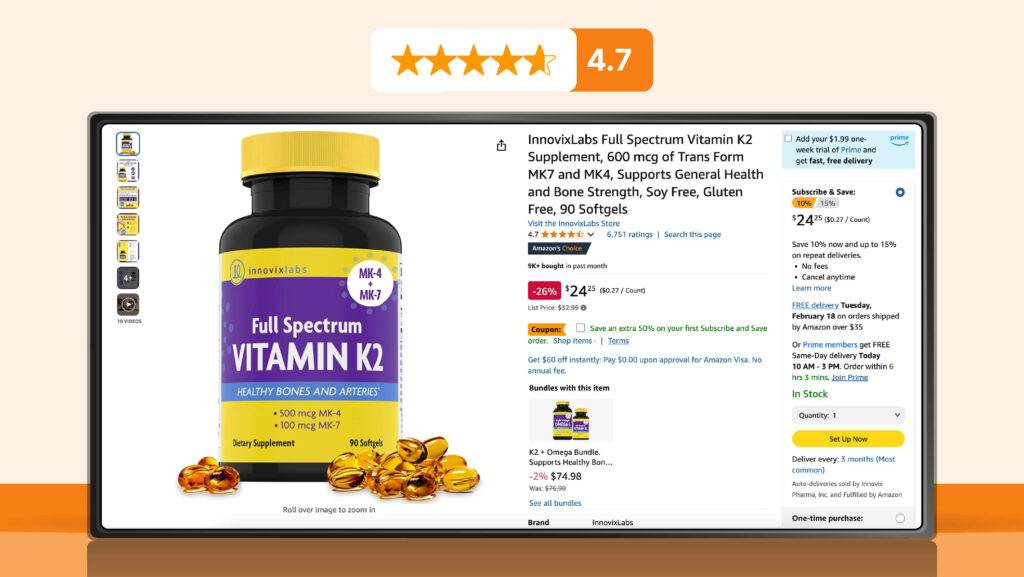The width and height of the screenshot is (1024, 577).
Task: Tick the Coupon save extra 50% checkbox
Action: [580, 328]
